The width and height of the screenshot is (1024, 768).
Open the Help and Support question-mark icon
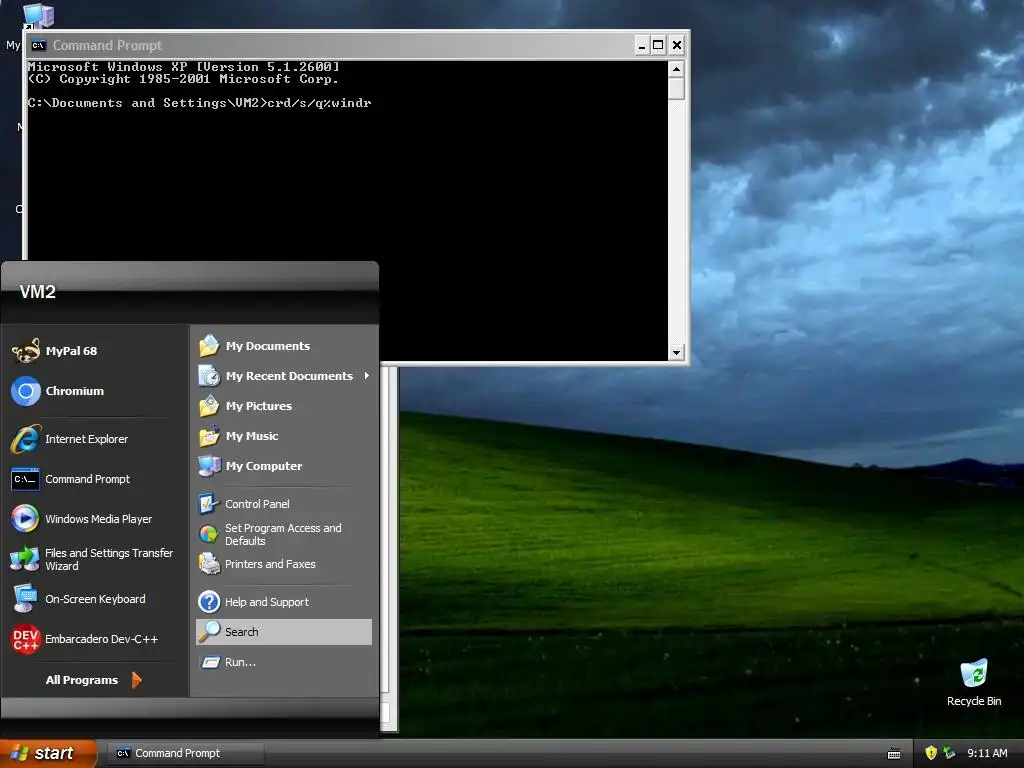pyautogui.click(x=209, y=601)
